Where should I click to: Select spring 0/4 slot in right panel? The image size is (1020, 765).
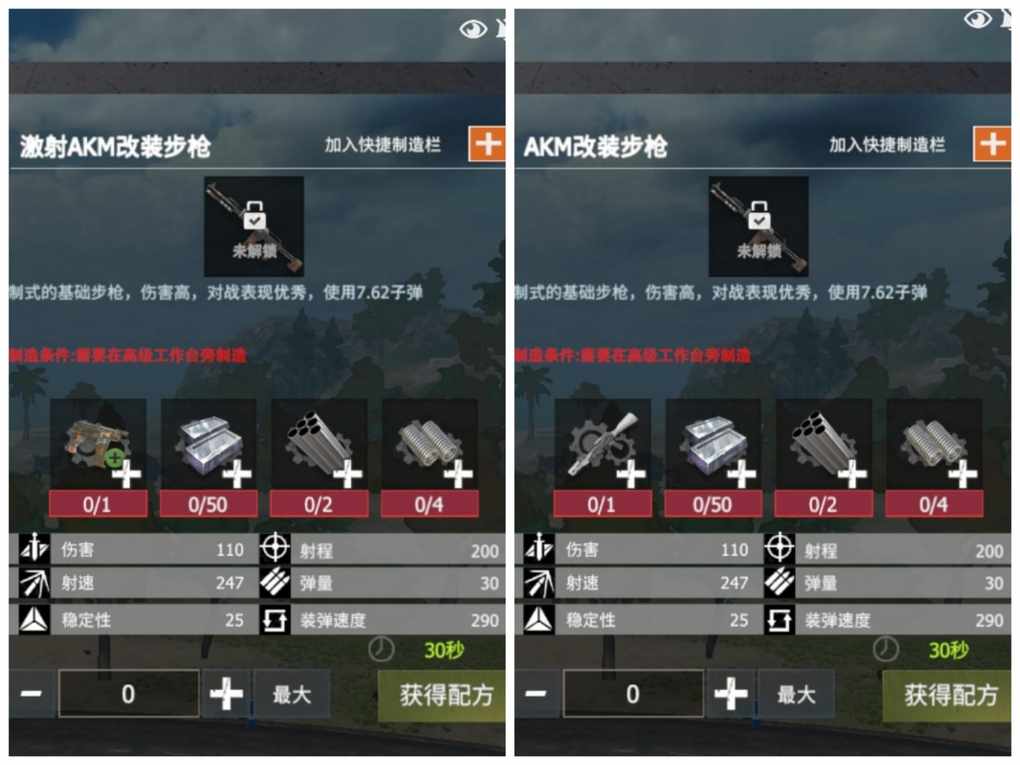click(935, 457)
